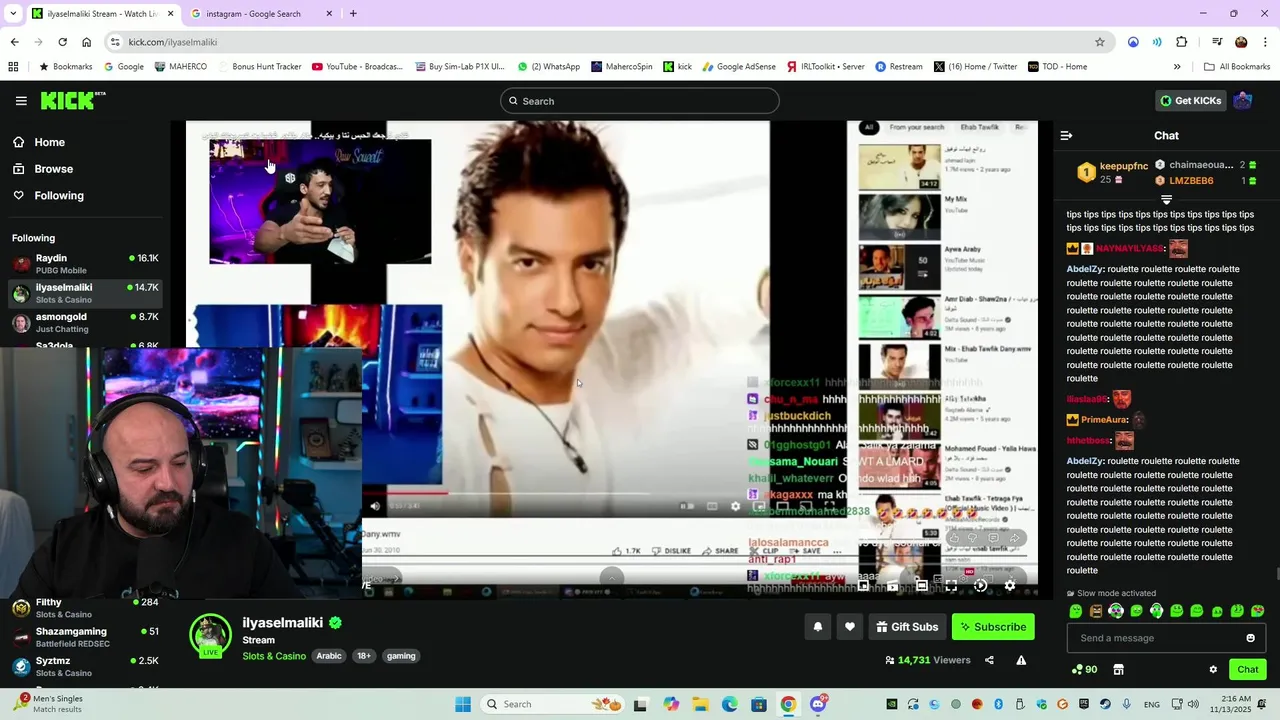The width and height of the screenshot is (1280, 720).
Task: Click the player's circular play-arrow icon
Action: 980,586
